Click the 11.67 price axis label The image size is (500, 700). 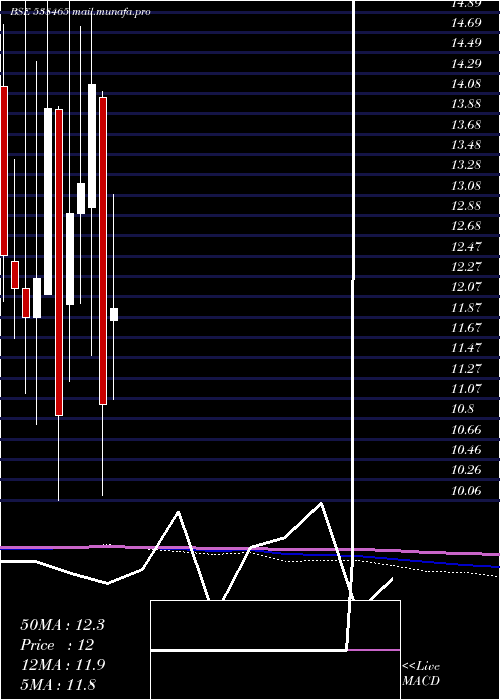466,328
